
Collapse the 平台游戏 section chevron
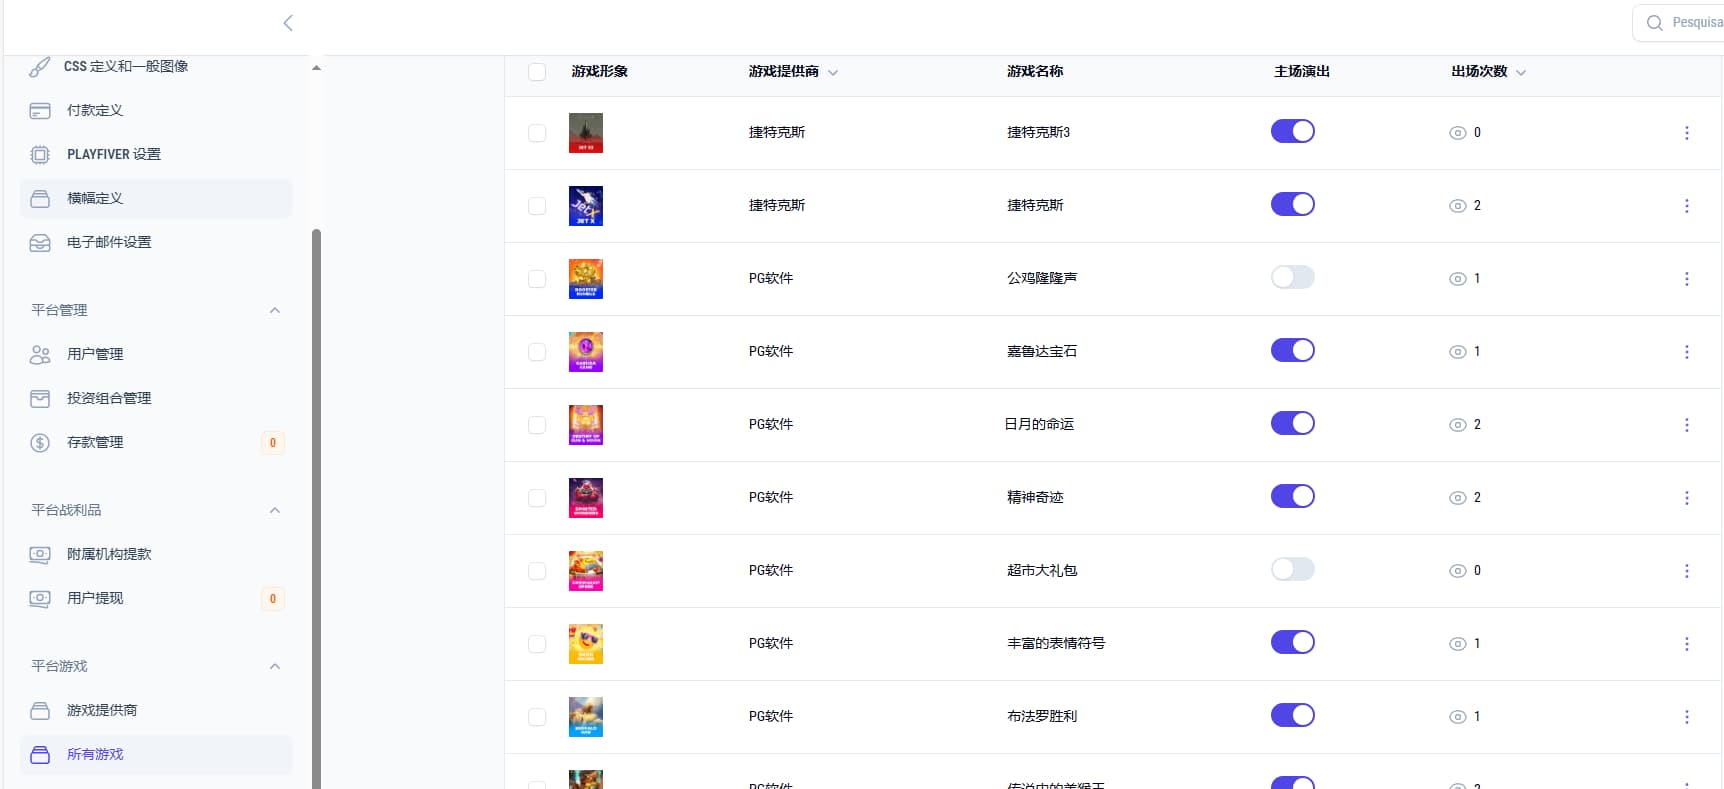coord(275,667)
